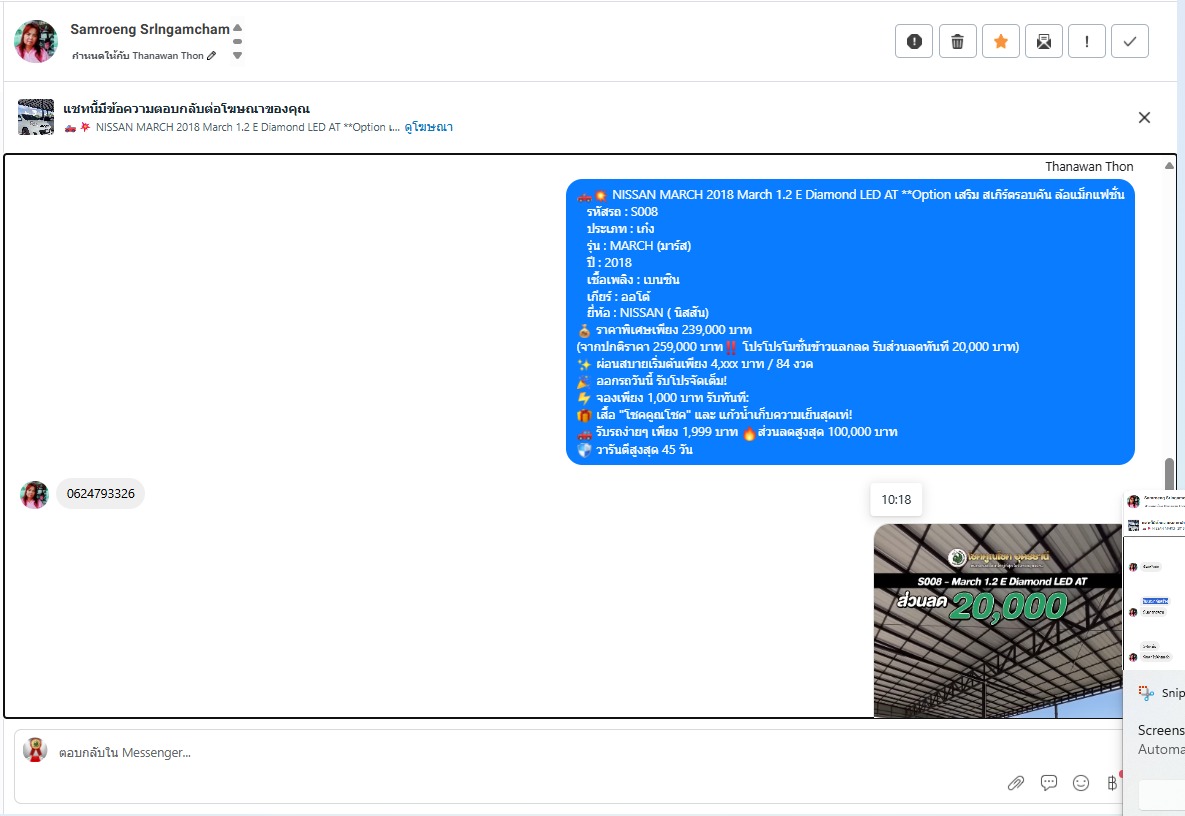Flag conversation as priority with exclamation icon
1185x816 pixels.
(1087, 41)
